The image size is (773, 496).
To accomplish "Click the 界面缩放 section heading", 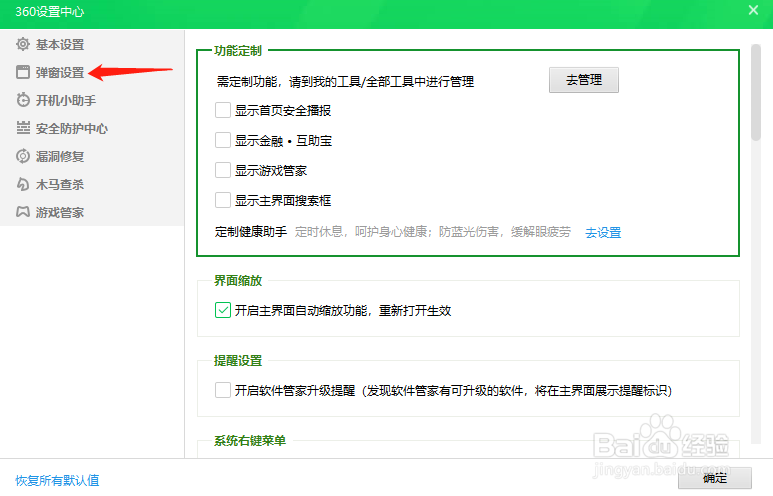I will click(238, 281).
